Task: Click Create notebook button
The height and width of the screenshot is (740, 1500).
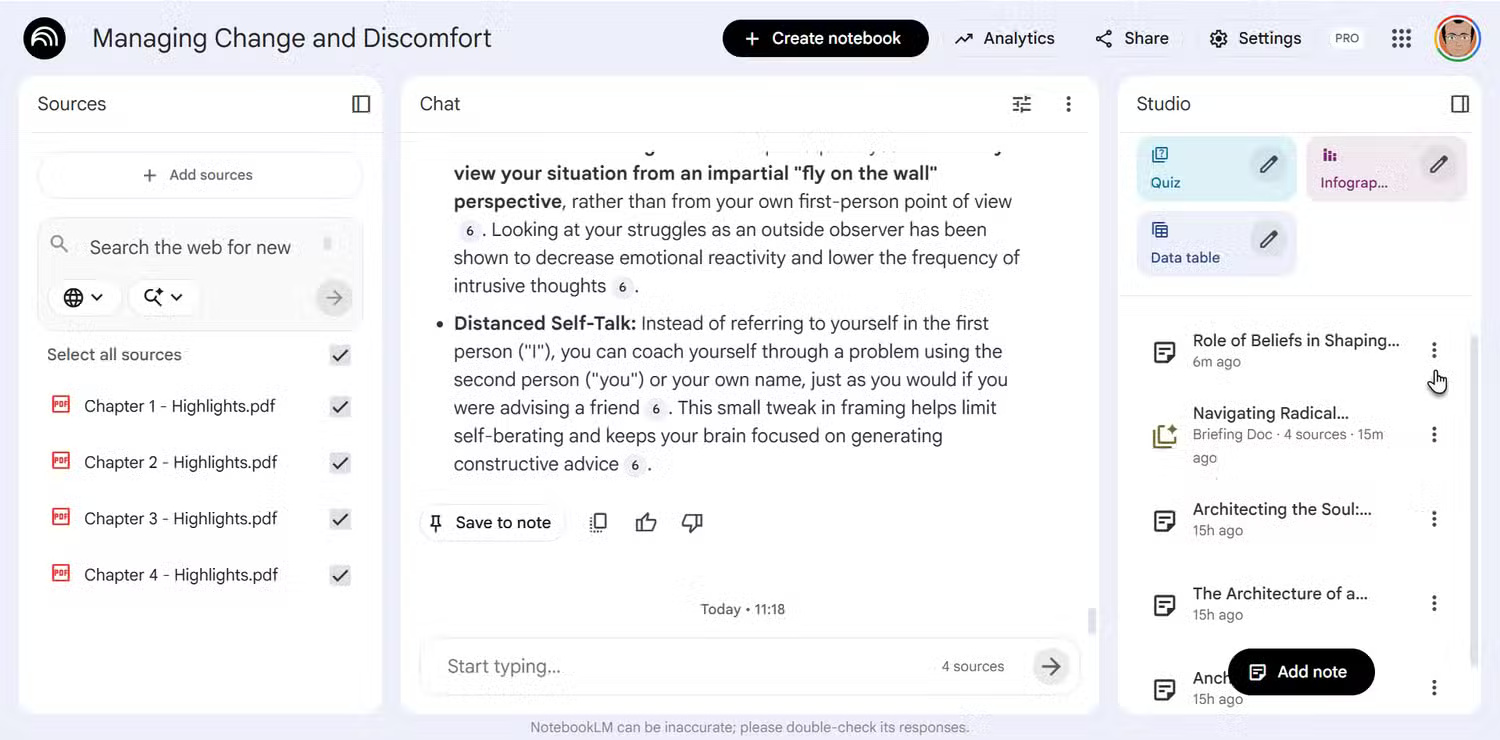Action: pos(825,39)
